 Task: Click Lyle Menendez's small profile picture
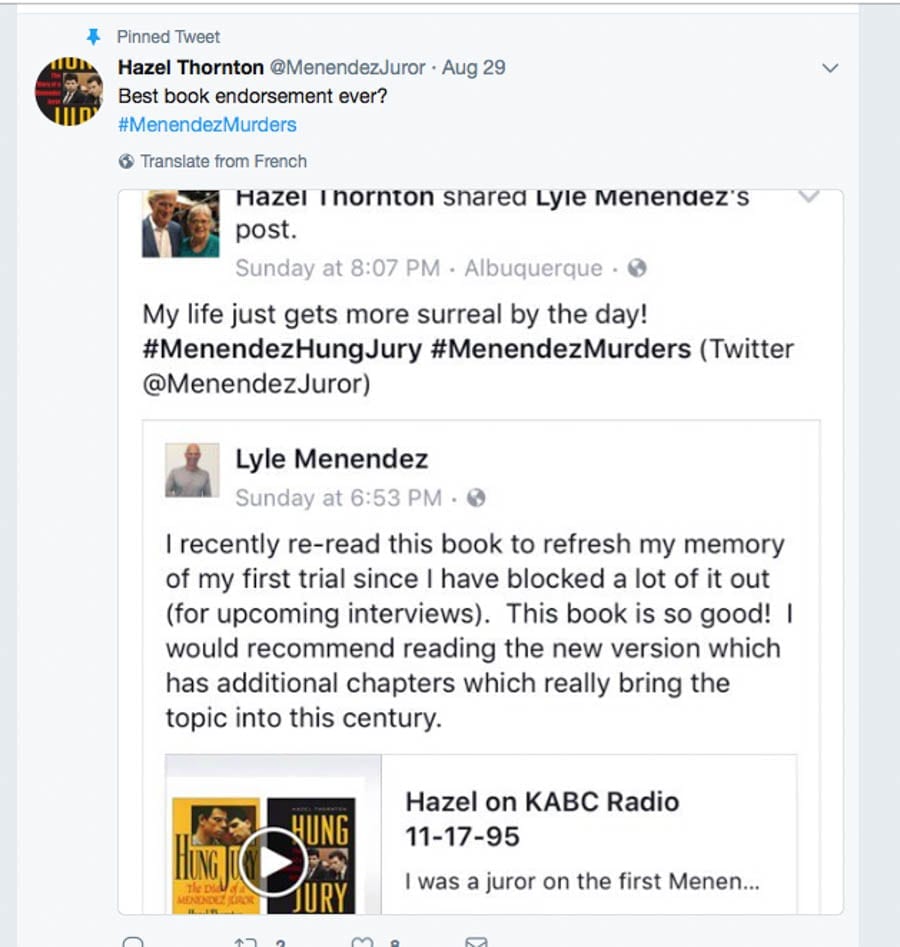tap(190, 470)
